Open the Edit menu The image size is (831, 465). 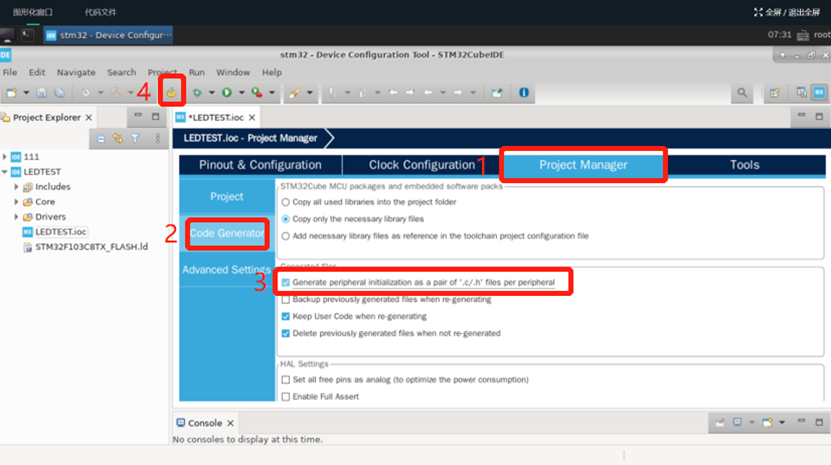37,72
